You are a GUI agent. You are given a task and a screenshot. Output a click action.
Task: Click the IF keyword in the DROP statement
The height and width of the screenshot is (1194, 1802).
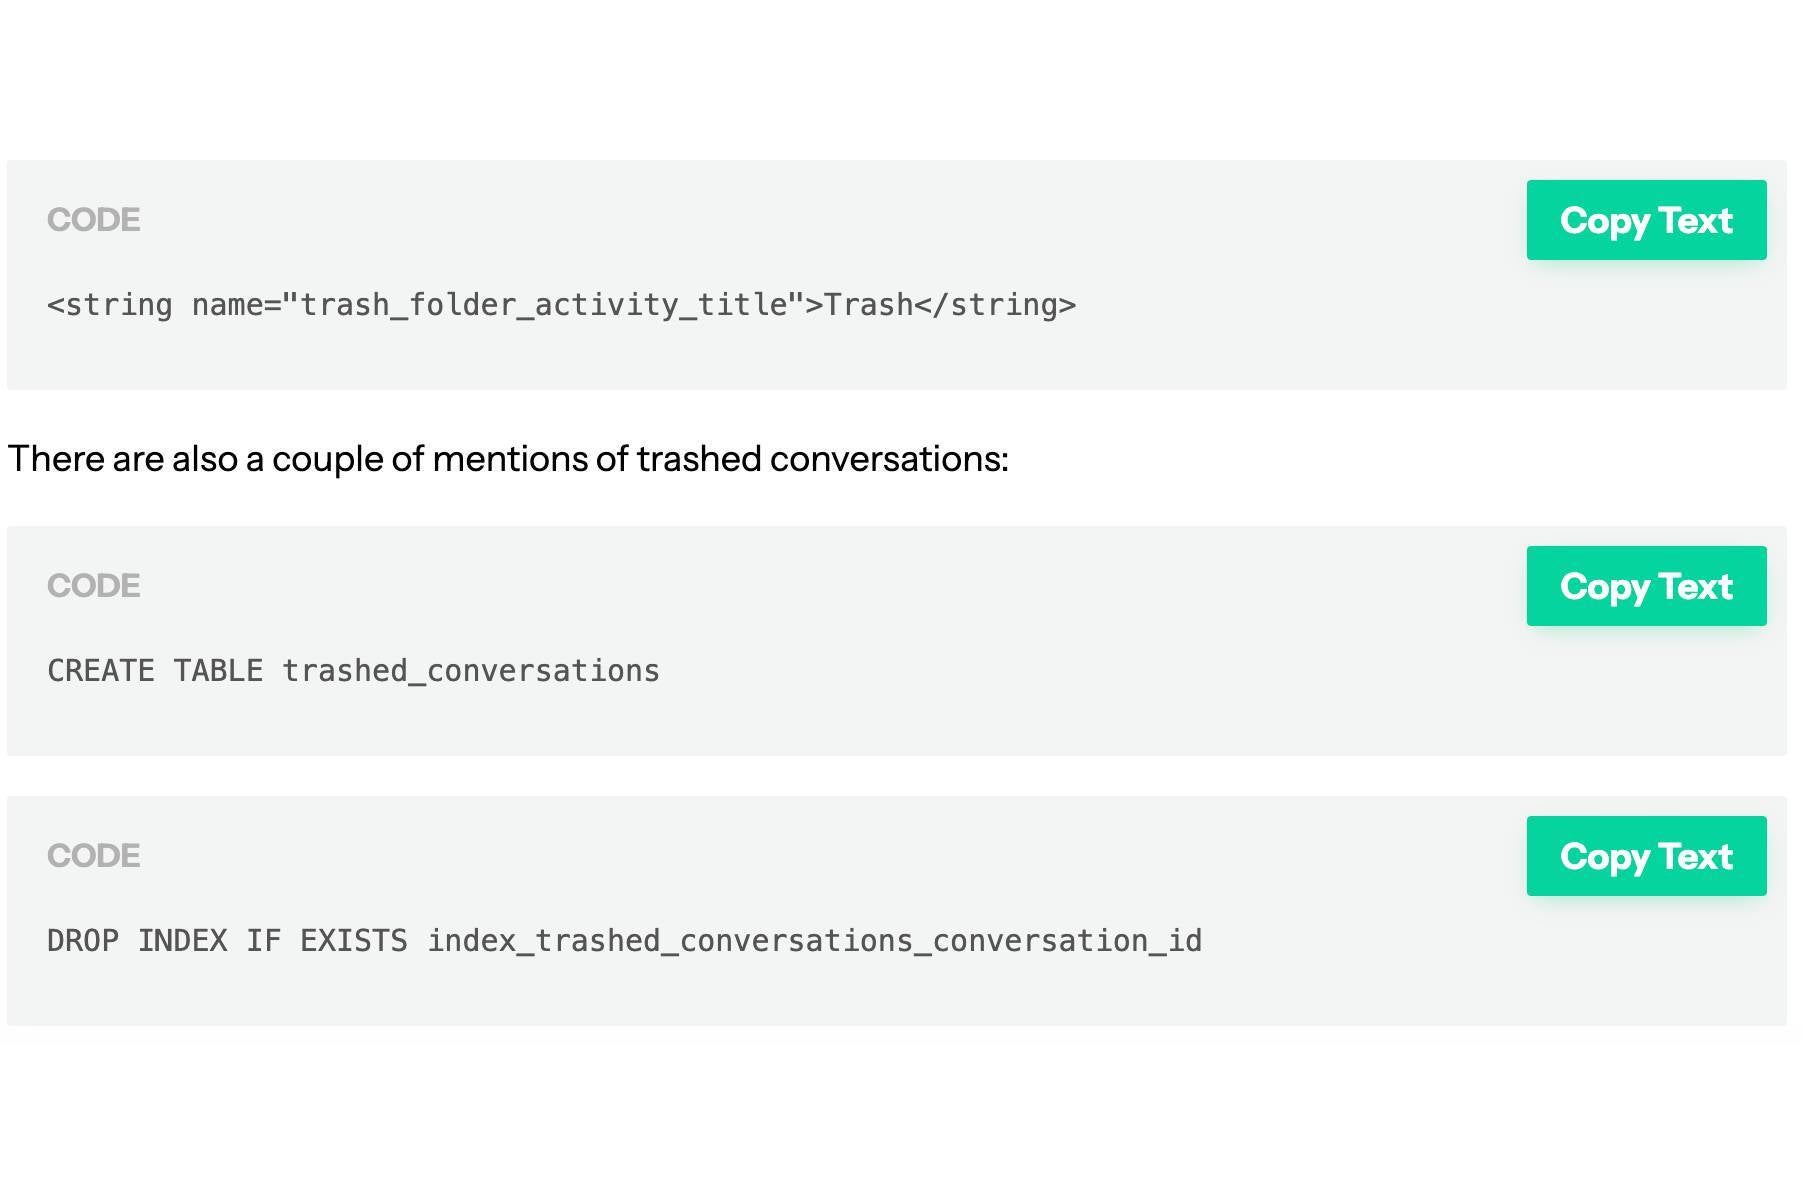pyautogui.click(x=263, y=941)
